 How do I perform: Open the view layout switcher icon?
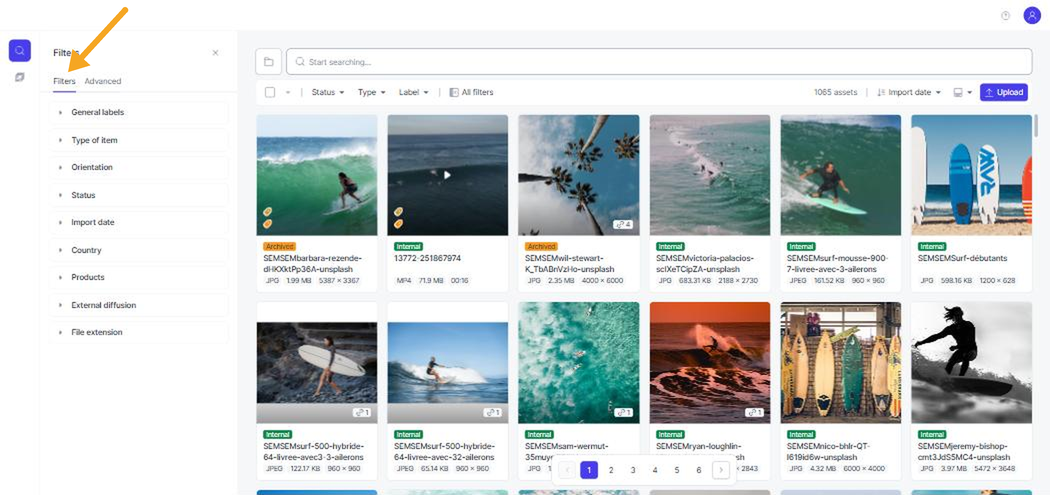coord(962,92)
